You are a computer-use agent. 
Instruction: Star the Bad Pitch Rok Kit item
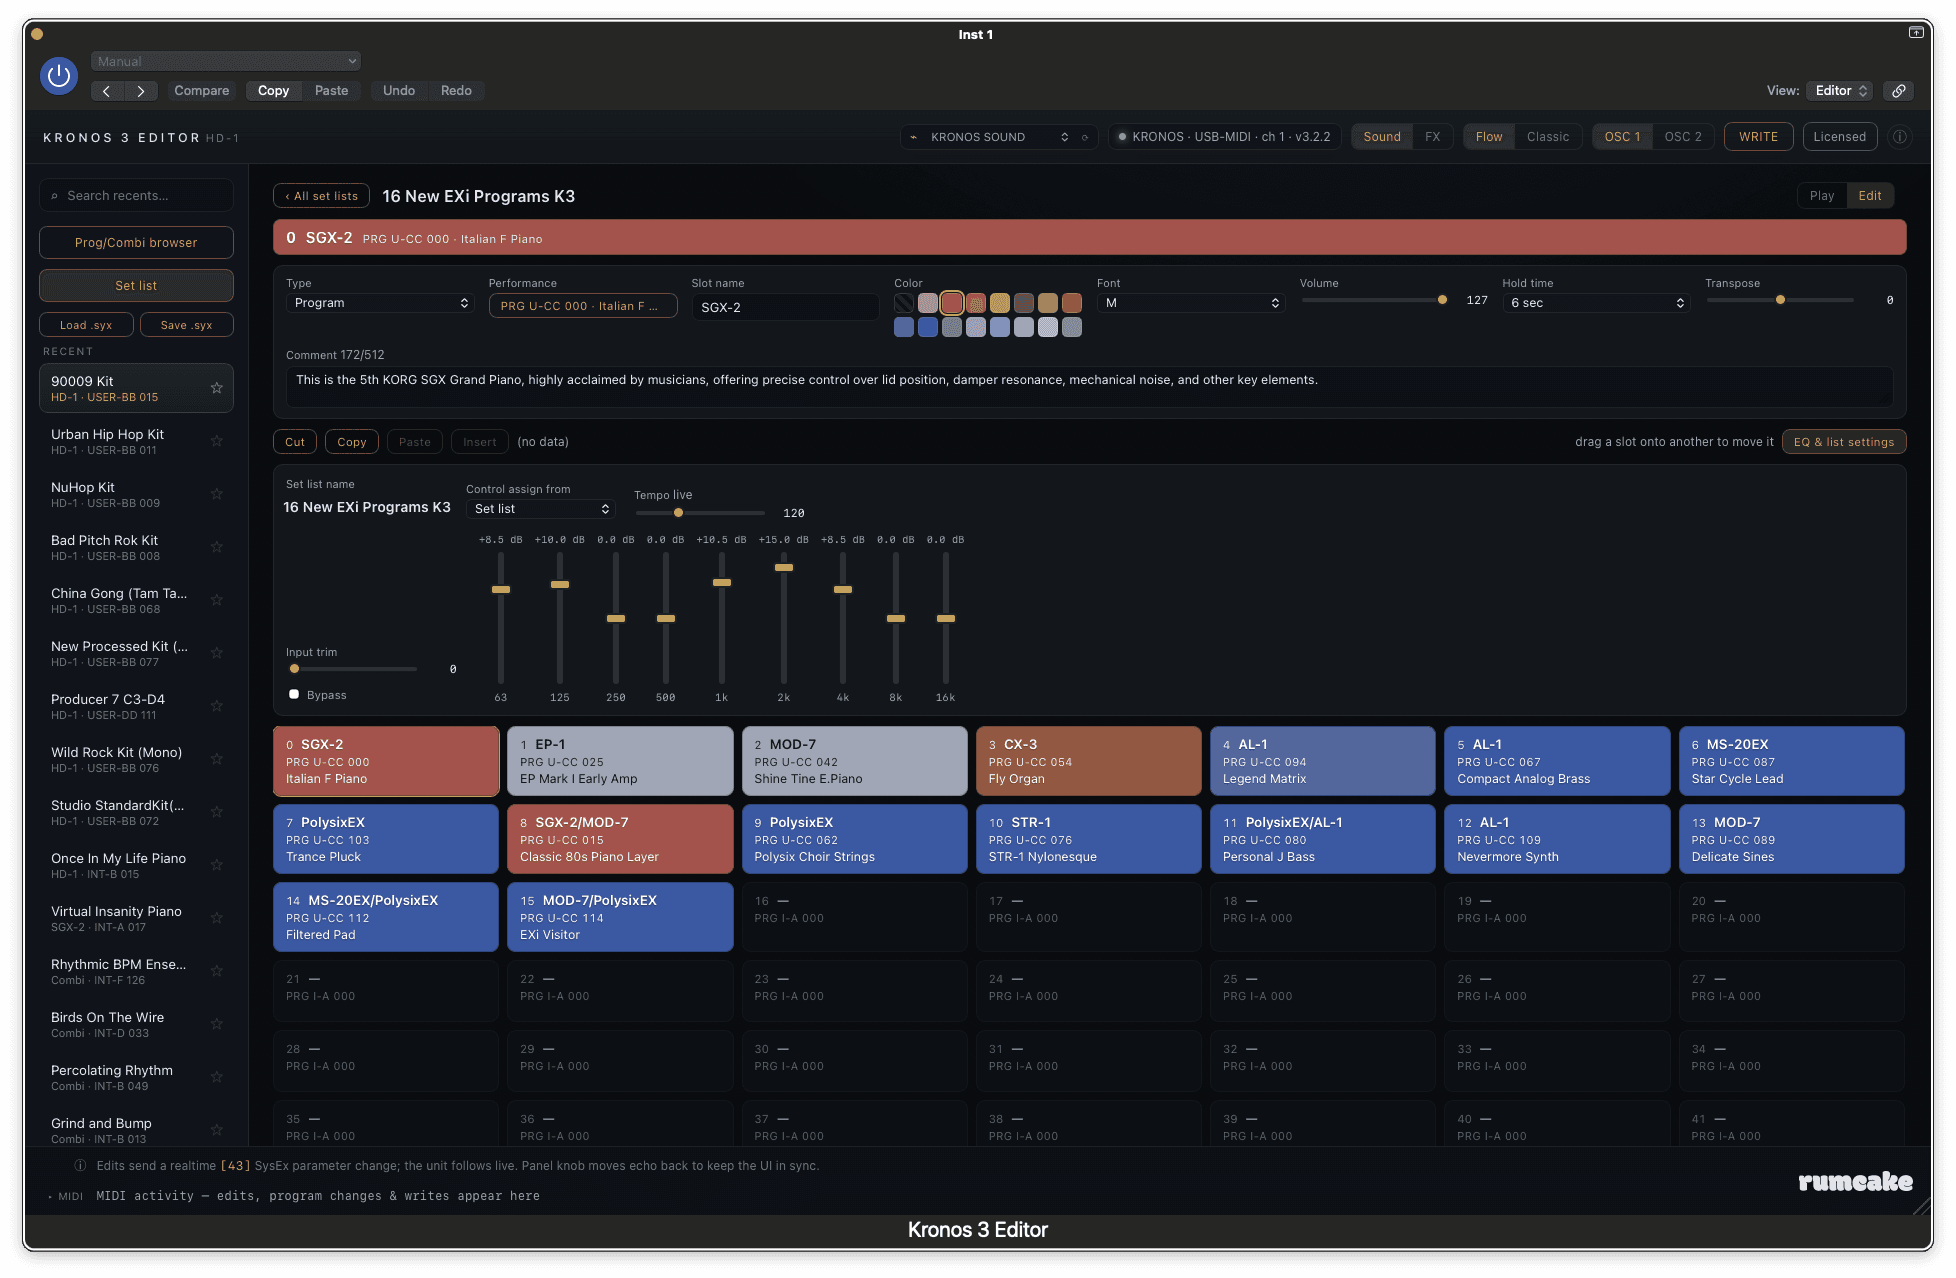tap(216, 547)
